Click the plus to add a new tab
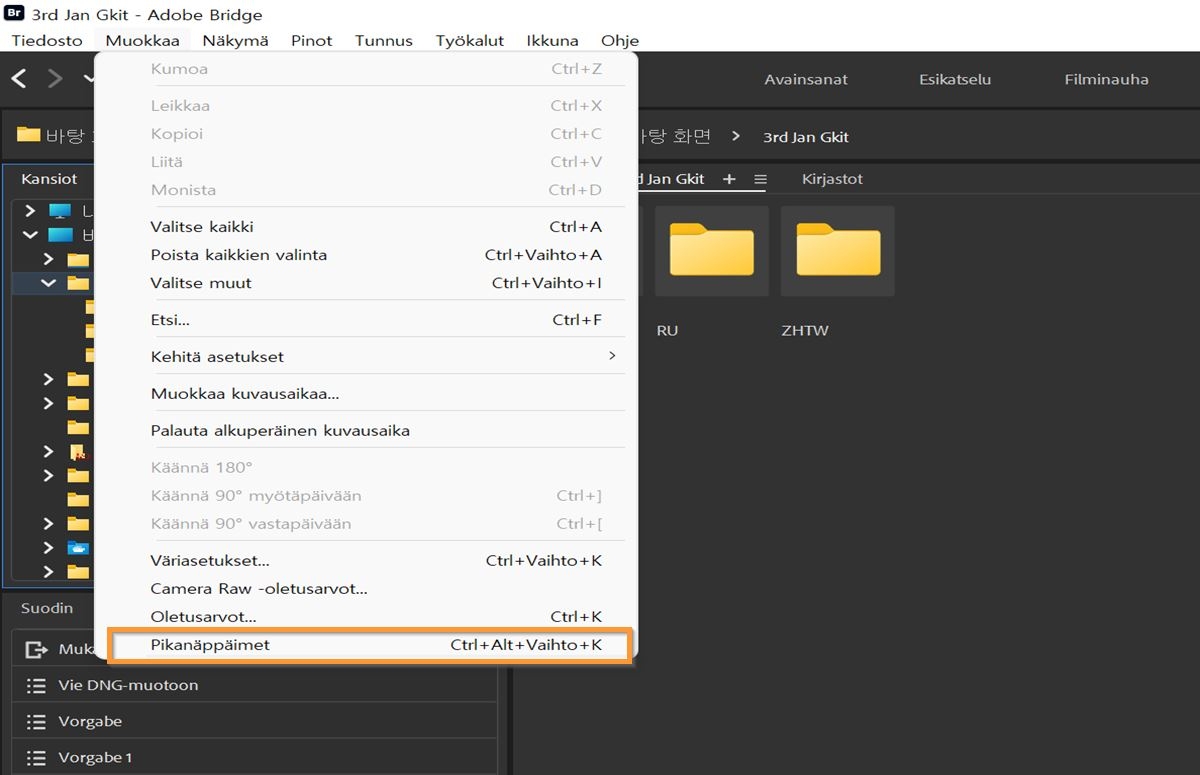Screen dimensions: 1200x775 (729, 179)
